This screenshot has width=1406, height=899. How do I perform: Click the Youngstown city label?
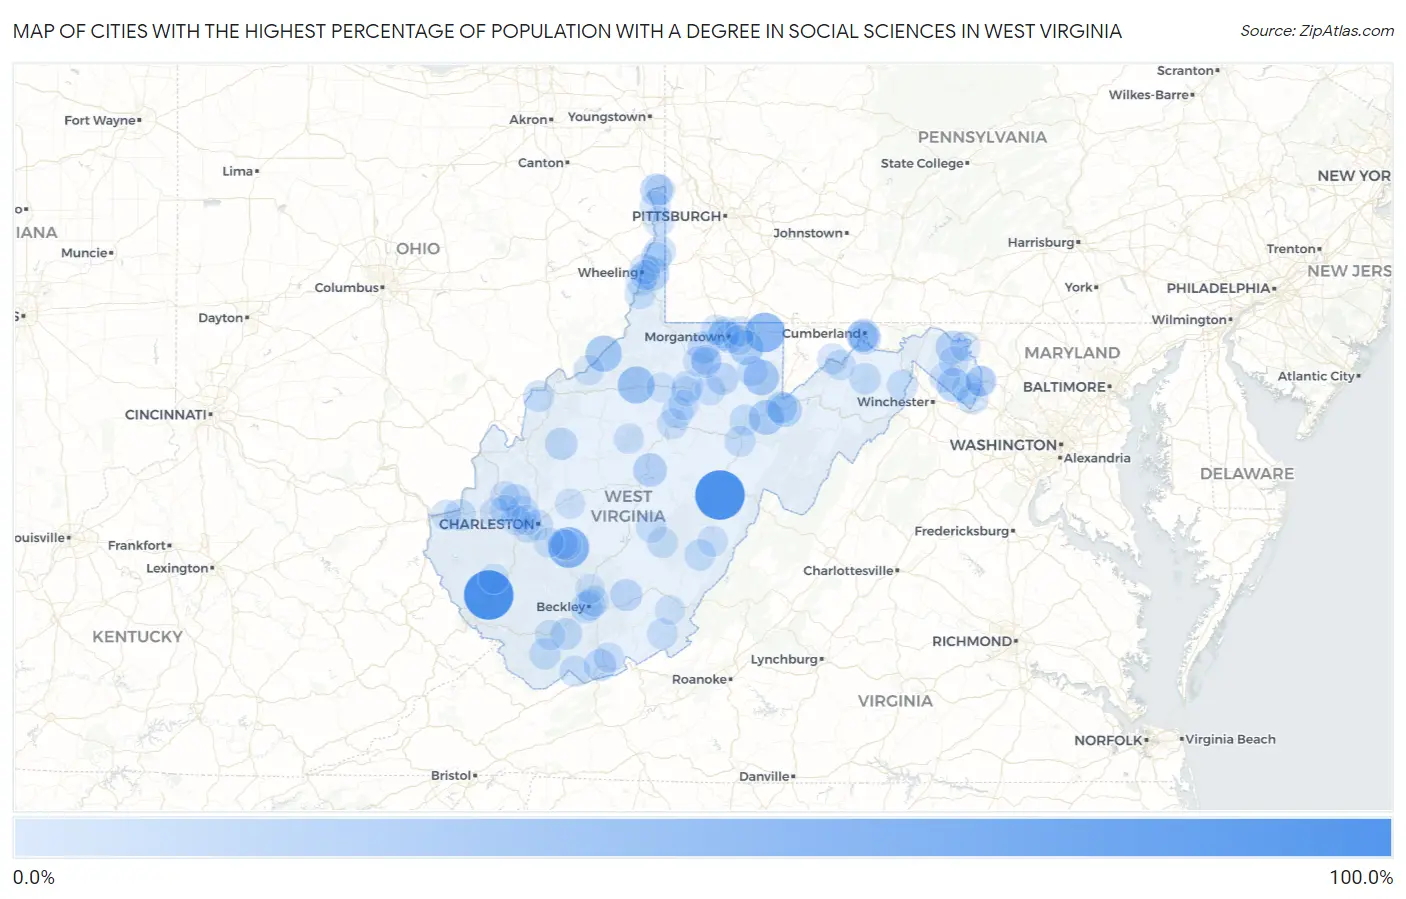(x=607, y=117)
